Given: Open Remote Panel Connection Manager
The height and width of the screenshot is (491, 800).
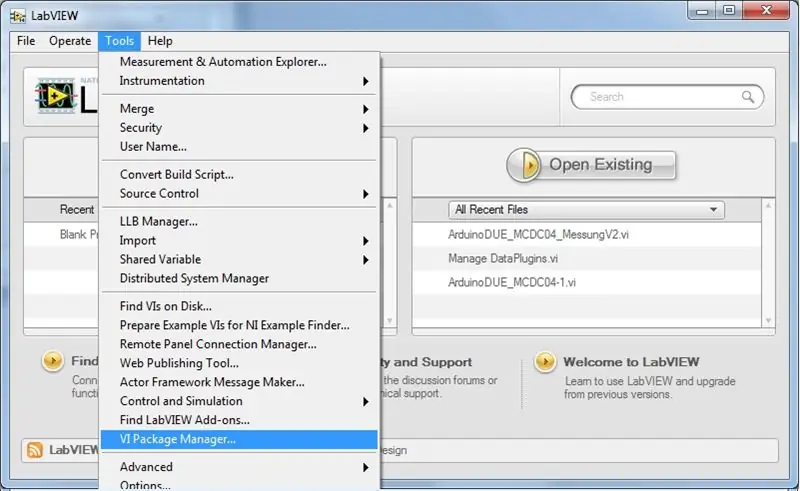Looking at the screenshot, I should [239, 344].
